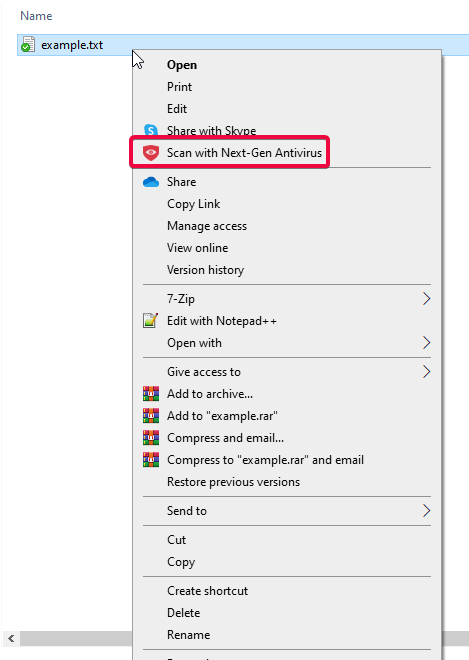Click the Skype icon beside Share with Skype
The height and width of the screenshot is (660, 469).
tap(151, 130)
